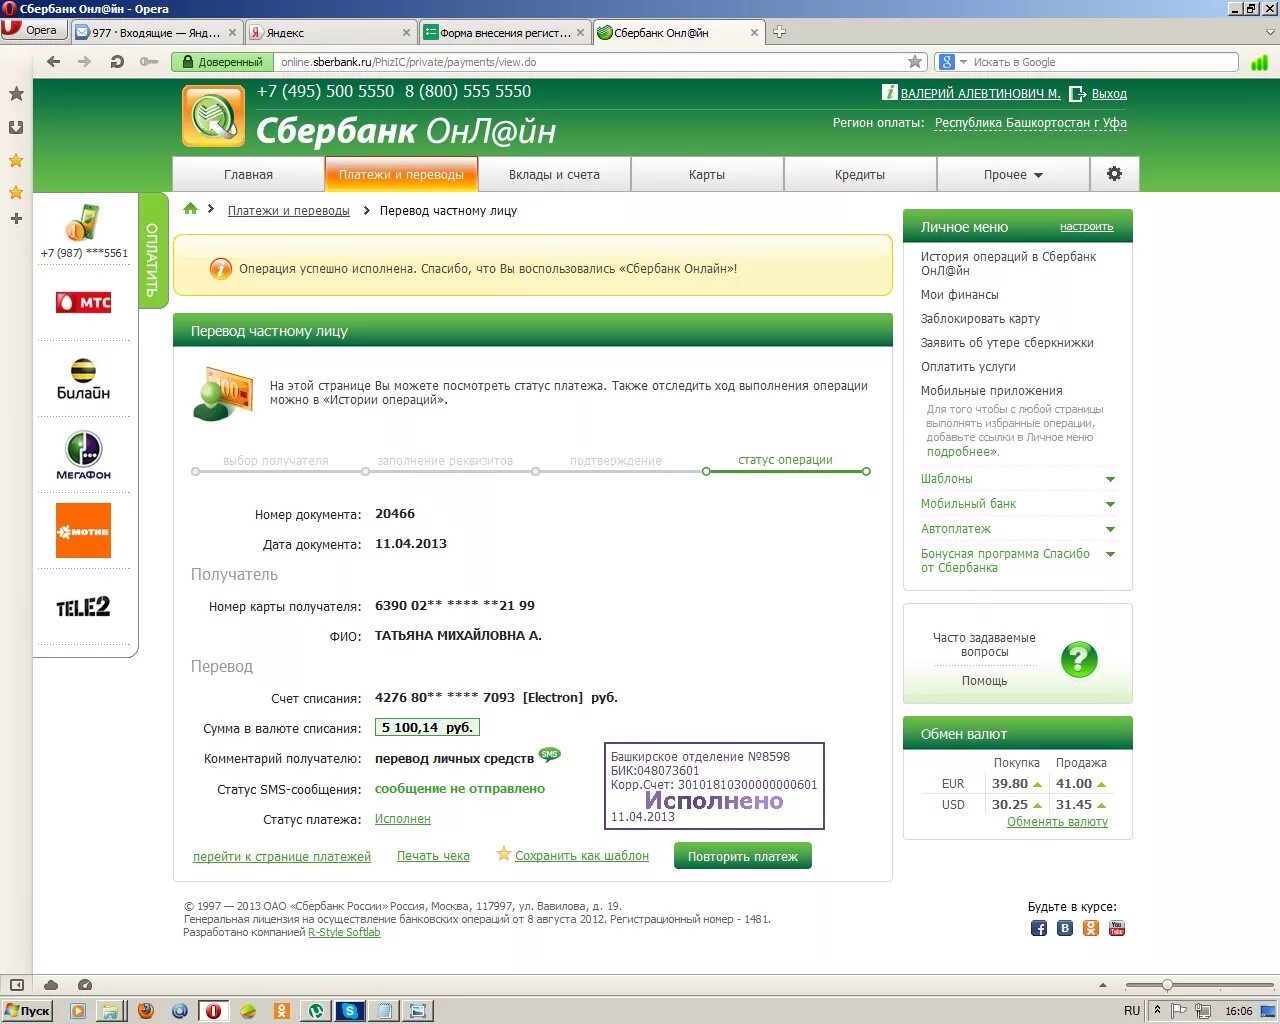Image resolution: width=1280 pixels, height=1024 pixels.
Task: Open Skype from the taskbar
Action: [349, 1011]
